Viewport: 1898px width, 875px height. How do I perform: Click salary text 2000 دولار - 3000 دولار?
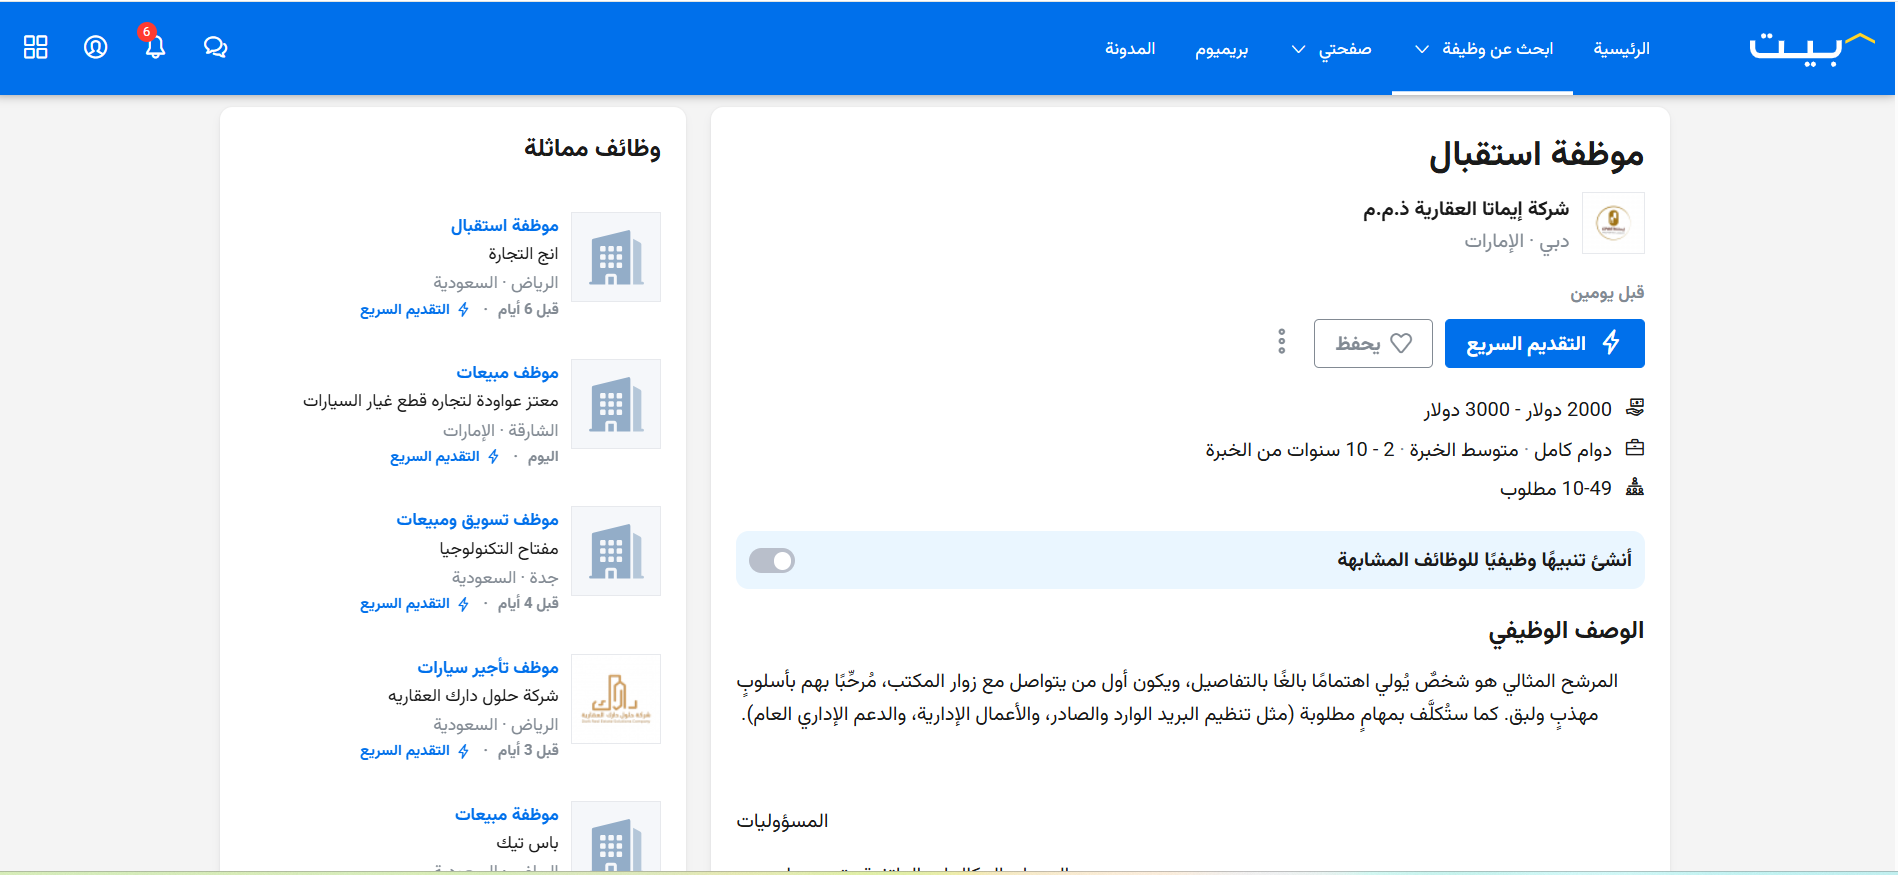point(1518,409)
